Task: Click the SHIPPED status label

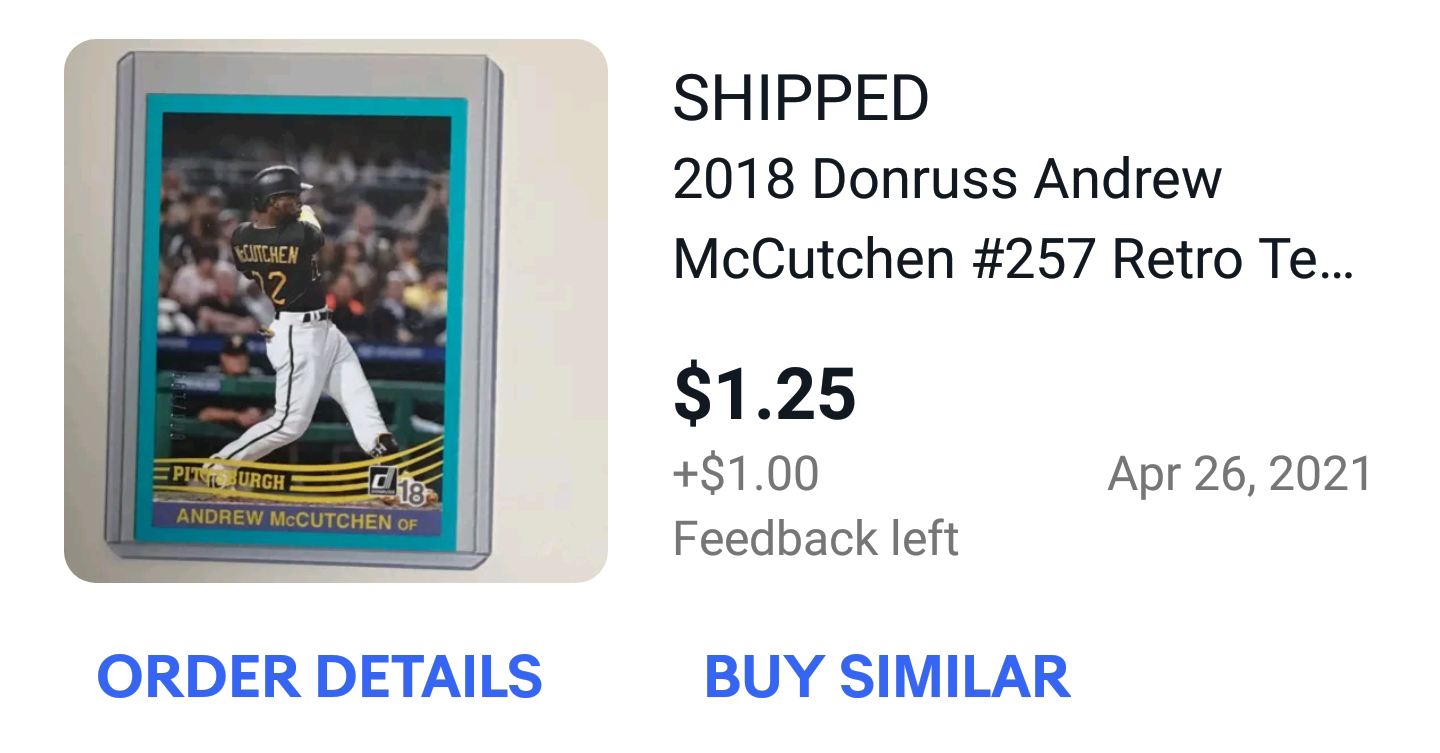Action: pyautogui.click(x=801, y=98)
